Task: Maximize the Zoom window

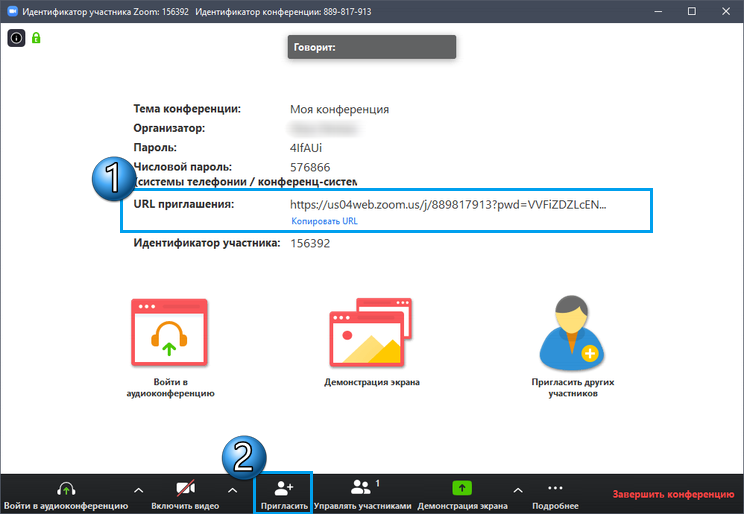Action: pos(692,11)
